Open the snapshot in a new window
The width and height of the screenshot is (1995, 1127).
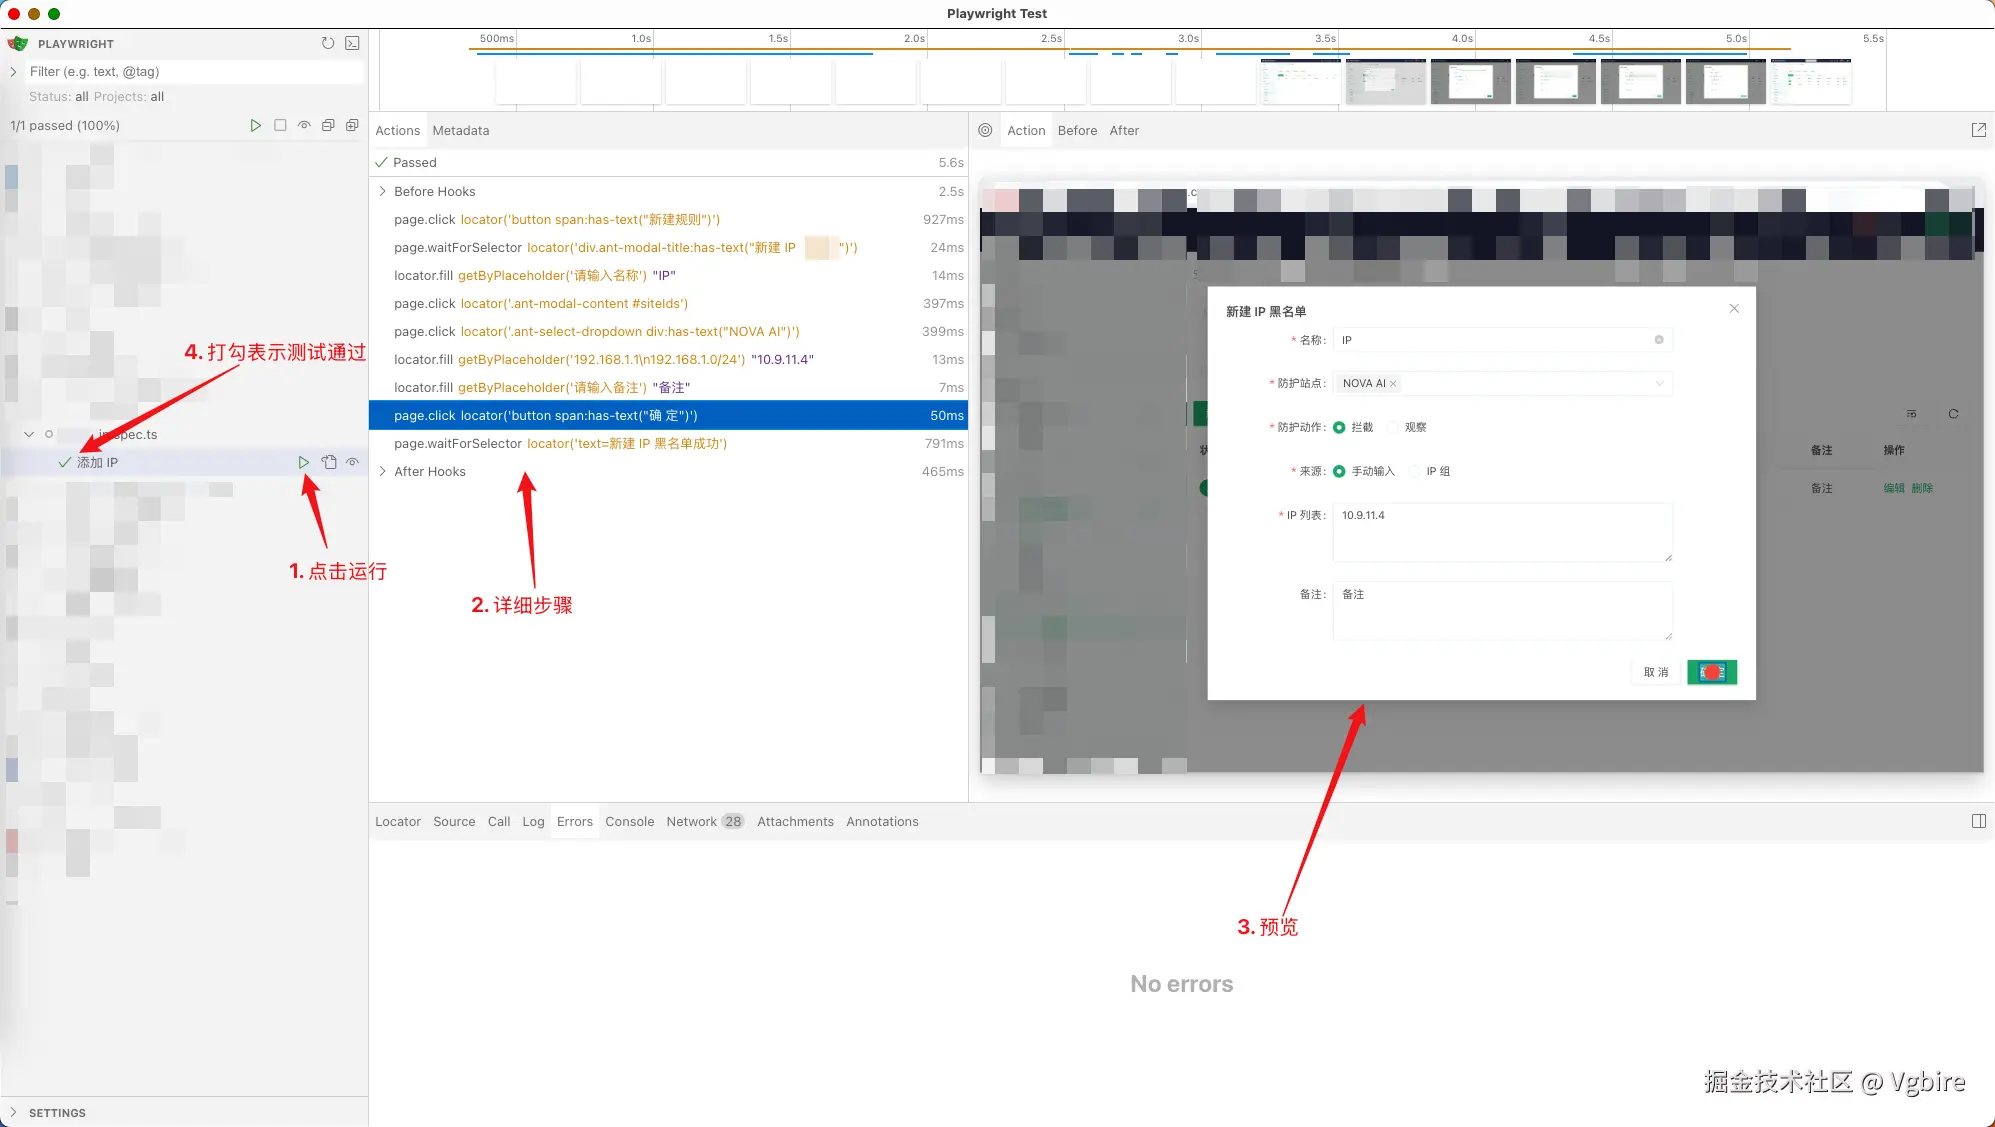click(x=1978, y=130)
